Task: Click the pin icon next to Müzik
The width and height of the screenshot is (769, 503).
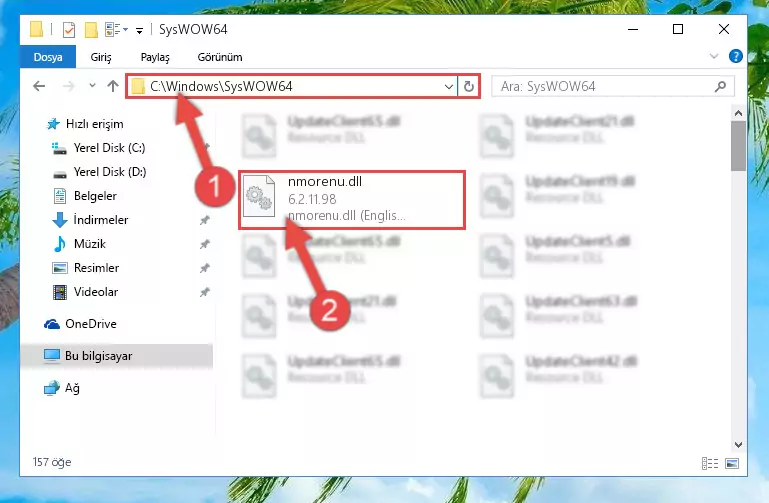Action: (205, 244)
